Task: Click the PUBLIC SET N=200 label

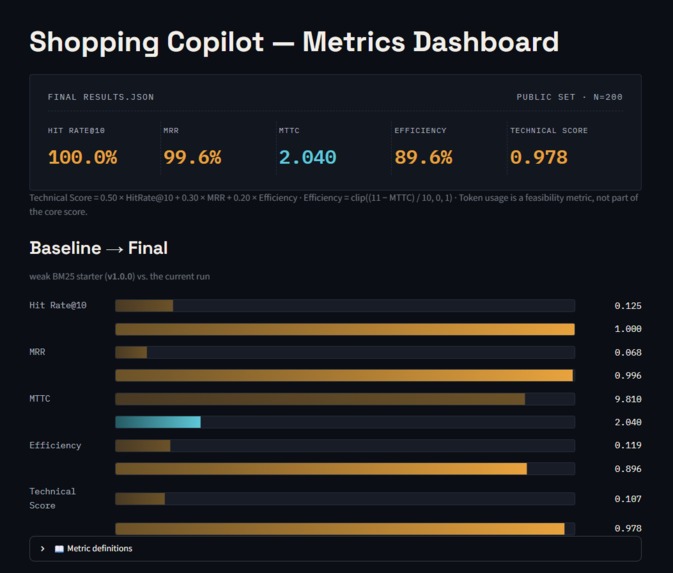Action: (x=569, y=97)
